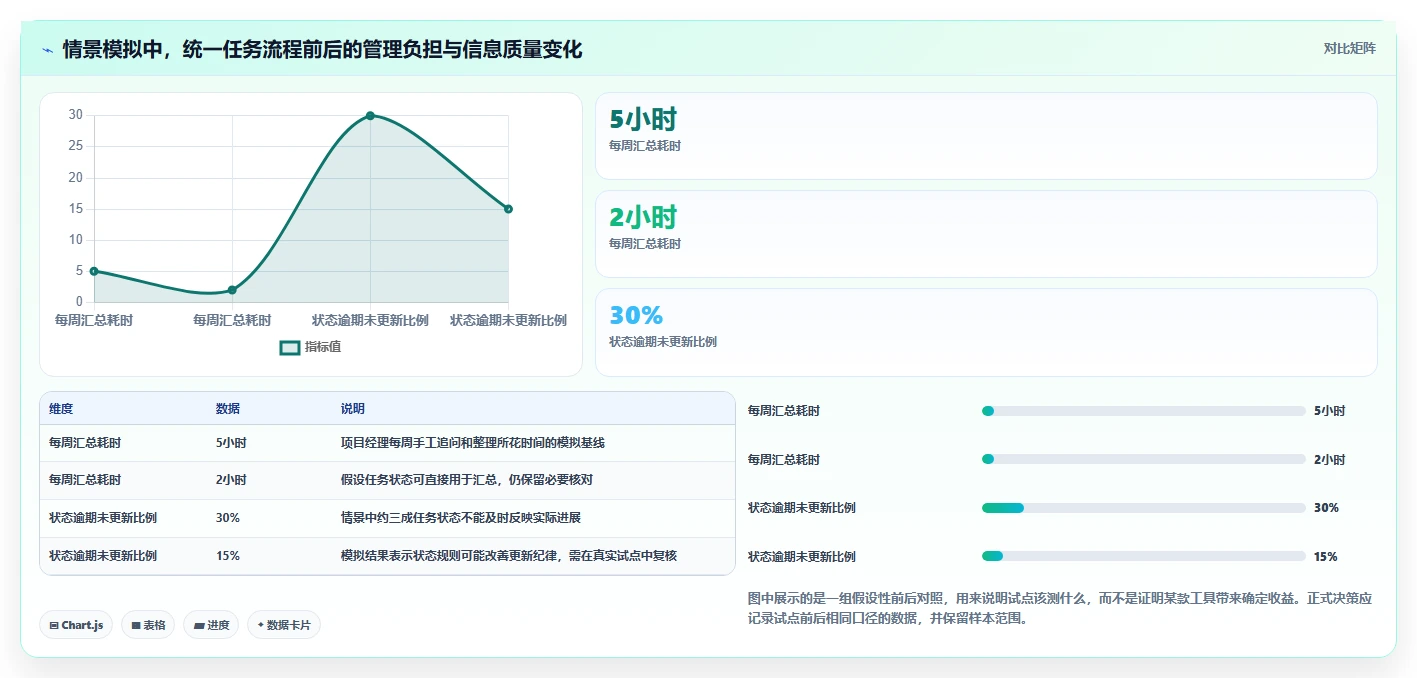Image resolution: width=1417 pixels, height=678 pixels.
Task: Click the progress bar ending with 5小时
Action: click(x=1144, y=411)
